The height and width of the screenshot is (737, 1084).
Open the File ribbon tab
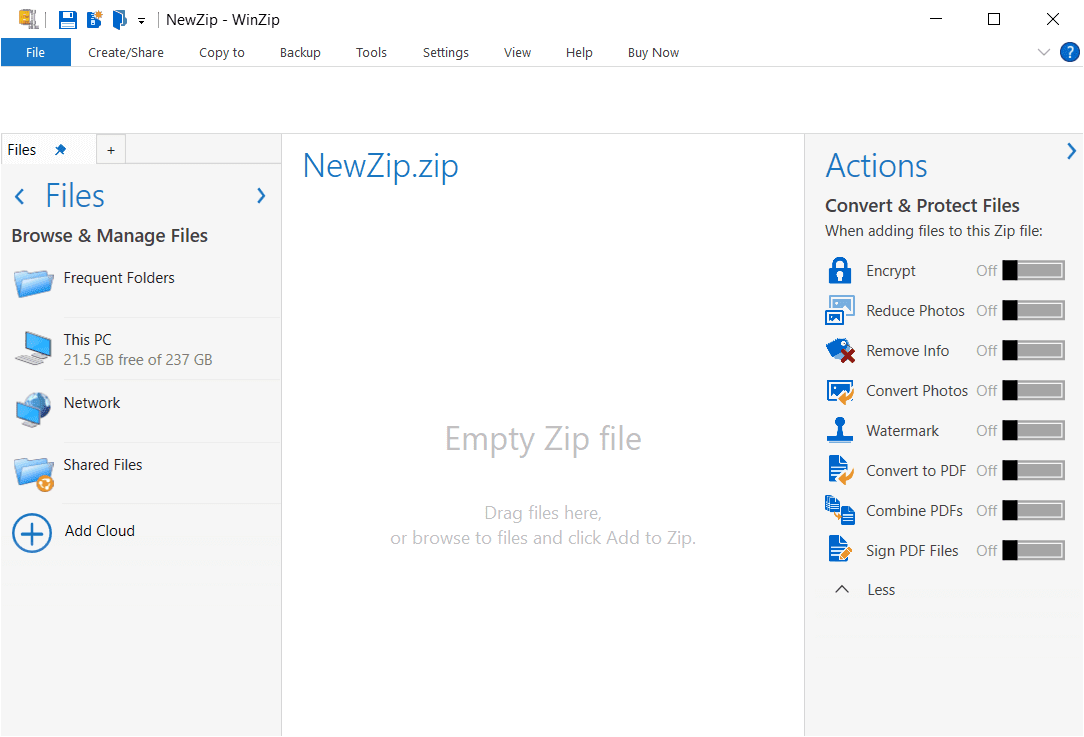pyautogui.click(x=35, y=53)
